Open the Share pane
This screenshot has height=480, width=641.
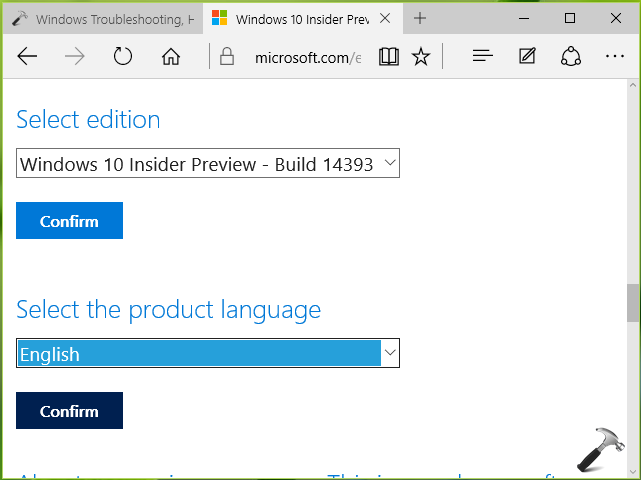(x=571, y=56)
